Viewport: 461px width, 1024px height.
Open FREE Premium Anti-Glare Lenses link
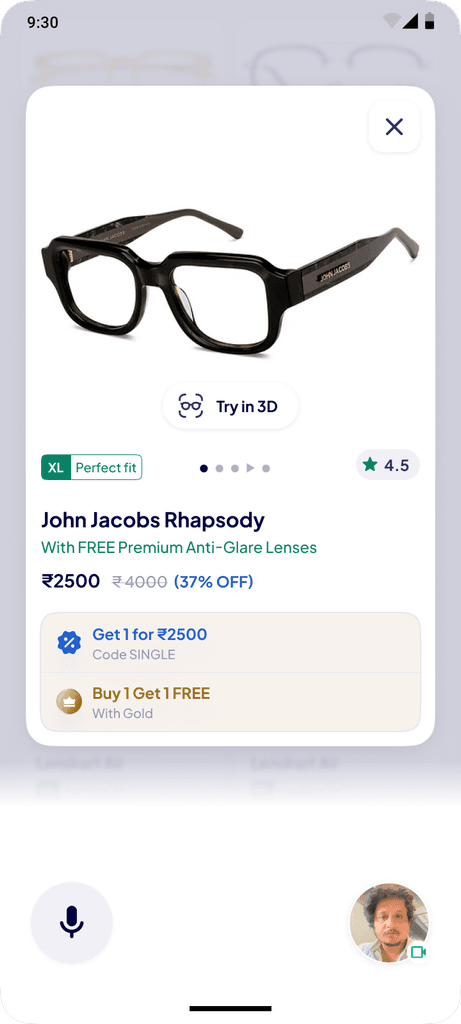(179, 547)
